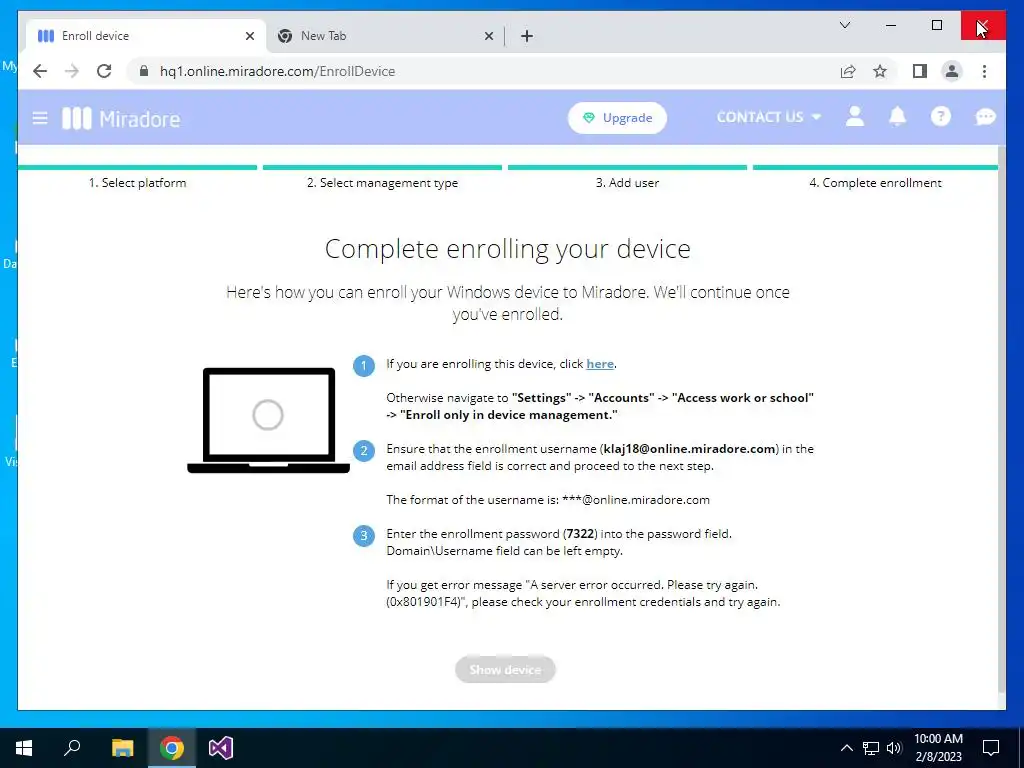Image resolution: width=1024 pixels, height=768 pixels.
Task: Open the tab search chevron
Action: pos(844,25)
